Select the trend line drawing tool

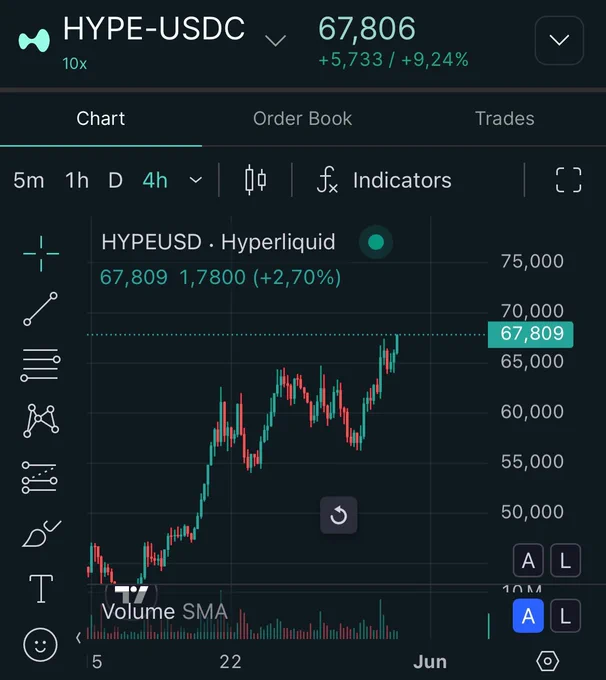[40, 309]
